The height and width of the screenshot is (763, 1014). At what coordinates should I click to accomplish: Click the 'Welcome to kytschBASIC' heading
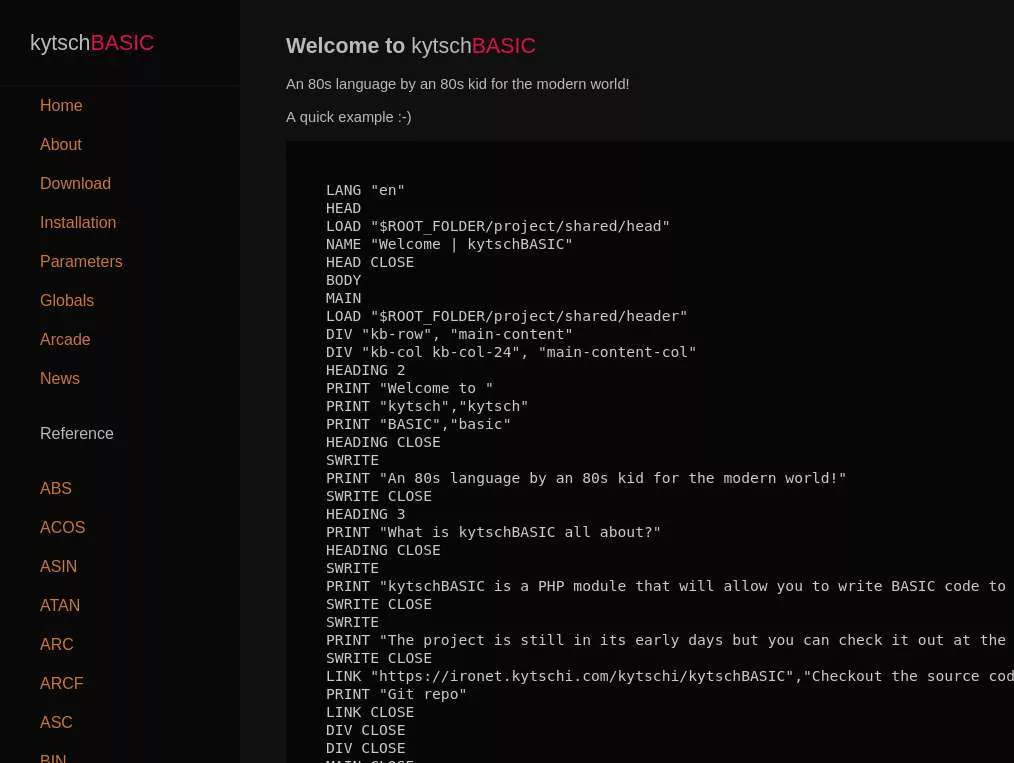click(411, 46)
